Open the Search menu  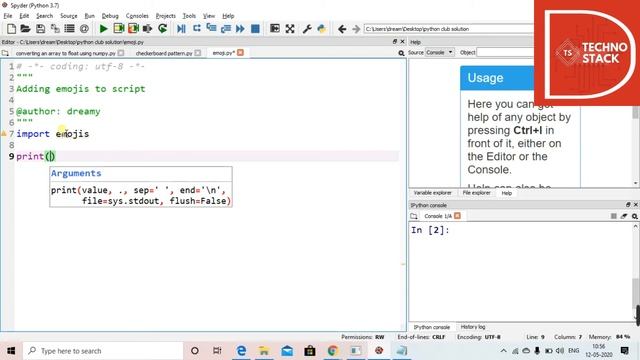44,16
